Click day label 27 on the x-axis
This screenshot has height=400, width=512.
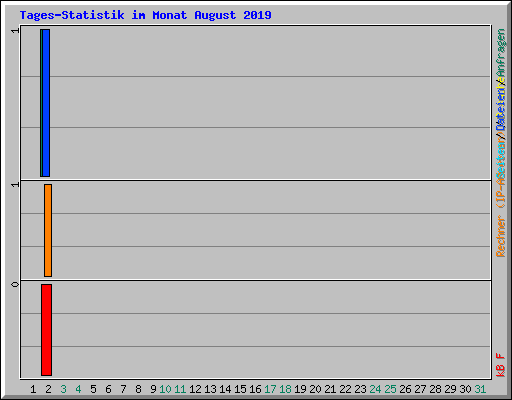point(420,389)
